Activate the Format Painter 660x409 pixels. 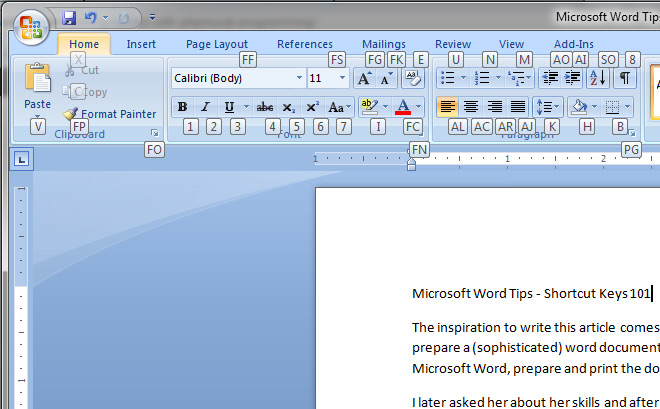109,114
